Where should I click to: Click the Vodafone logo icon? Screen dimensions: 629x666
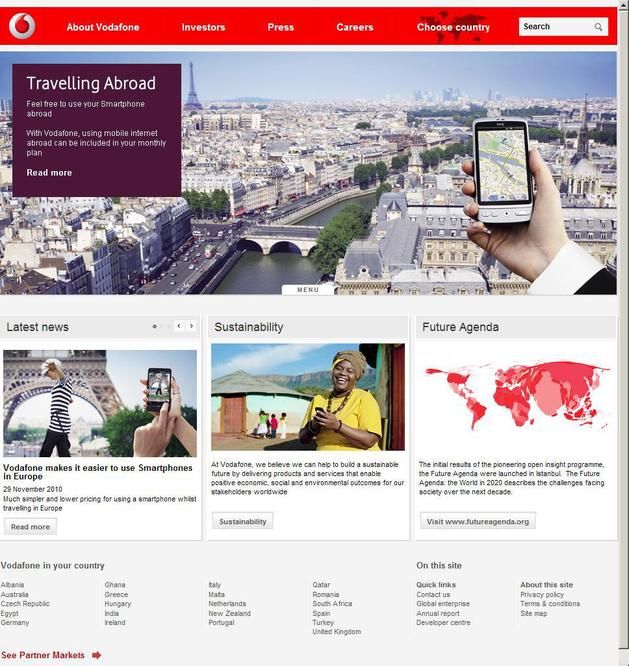(22, 26)
